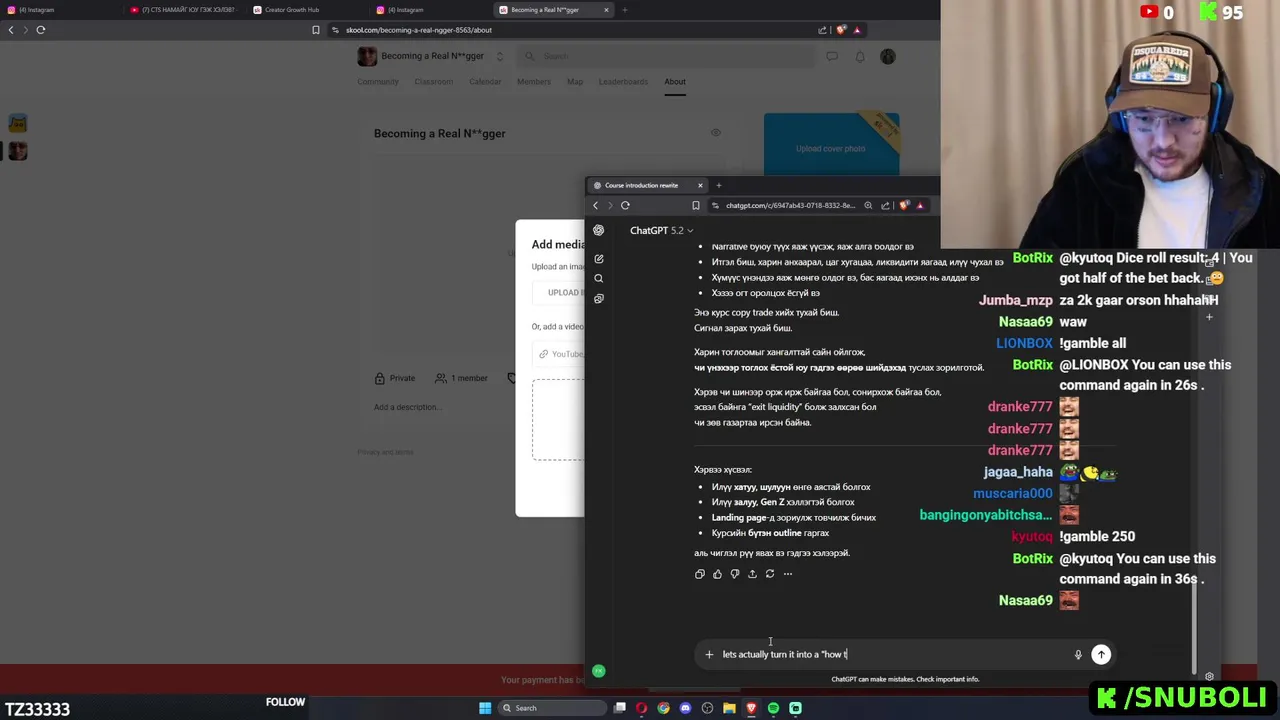The height and width of the screenshot is (720, 1280).
Task: Open the Skool Classroom tab
Action: 434,82
